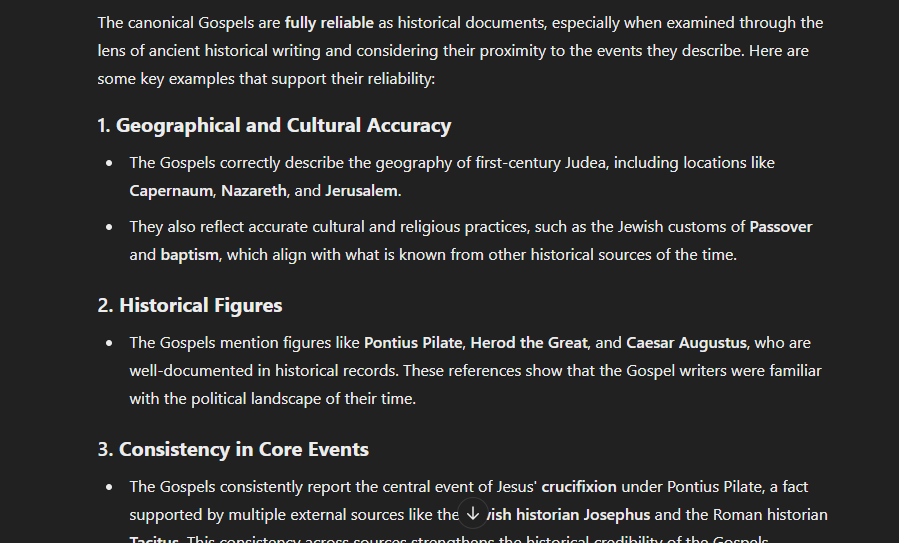The height and width of the screenshot is (543, 899).
Task: Click the intro sentence 'The canonical Gospels are'
Action: pyautogui.click(x=189, y=23)
